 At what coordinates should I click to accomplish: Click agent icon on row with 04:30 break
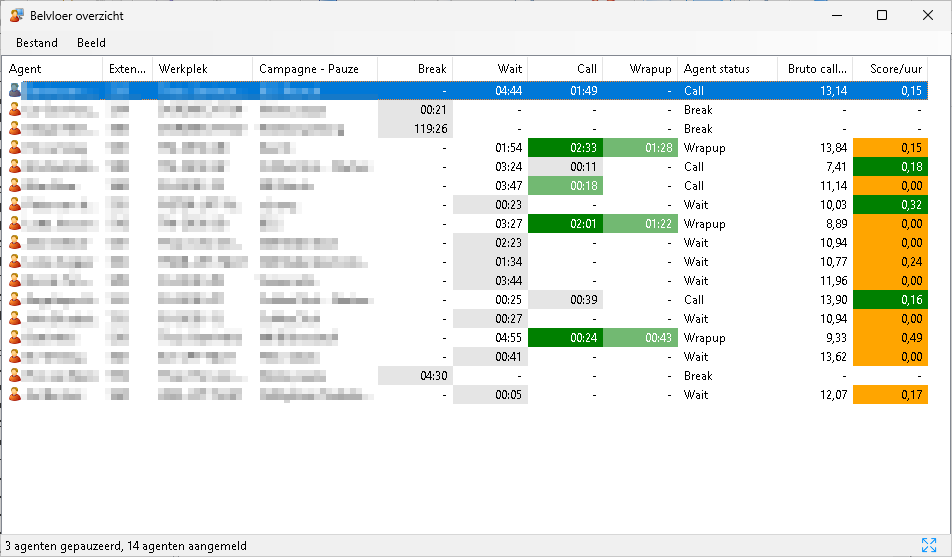(15, 376)
